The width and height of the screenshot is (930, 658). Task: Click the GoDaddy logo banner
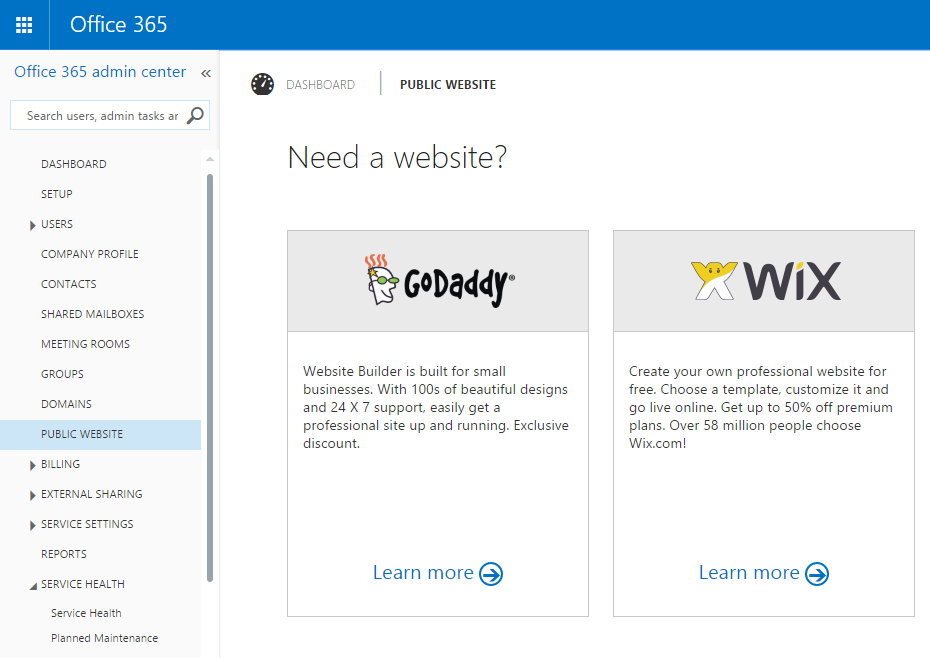[438, 281]
